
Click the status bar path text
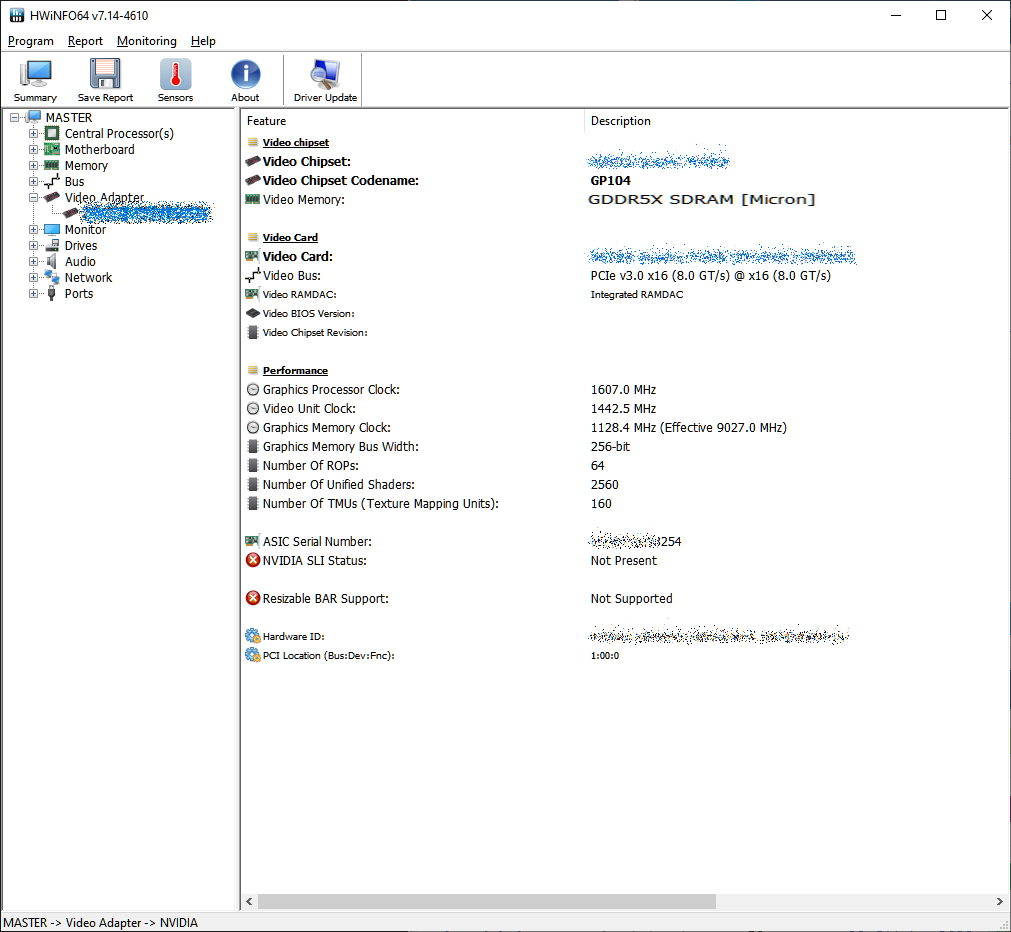click(x=101, y=922)
